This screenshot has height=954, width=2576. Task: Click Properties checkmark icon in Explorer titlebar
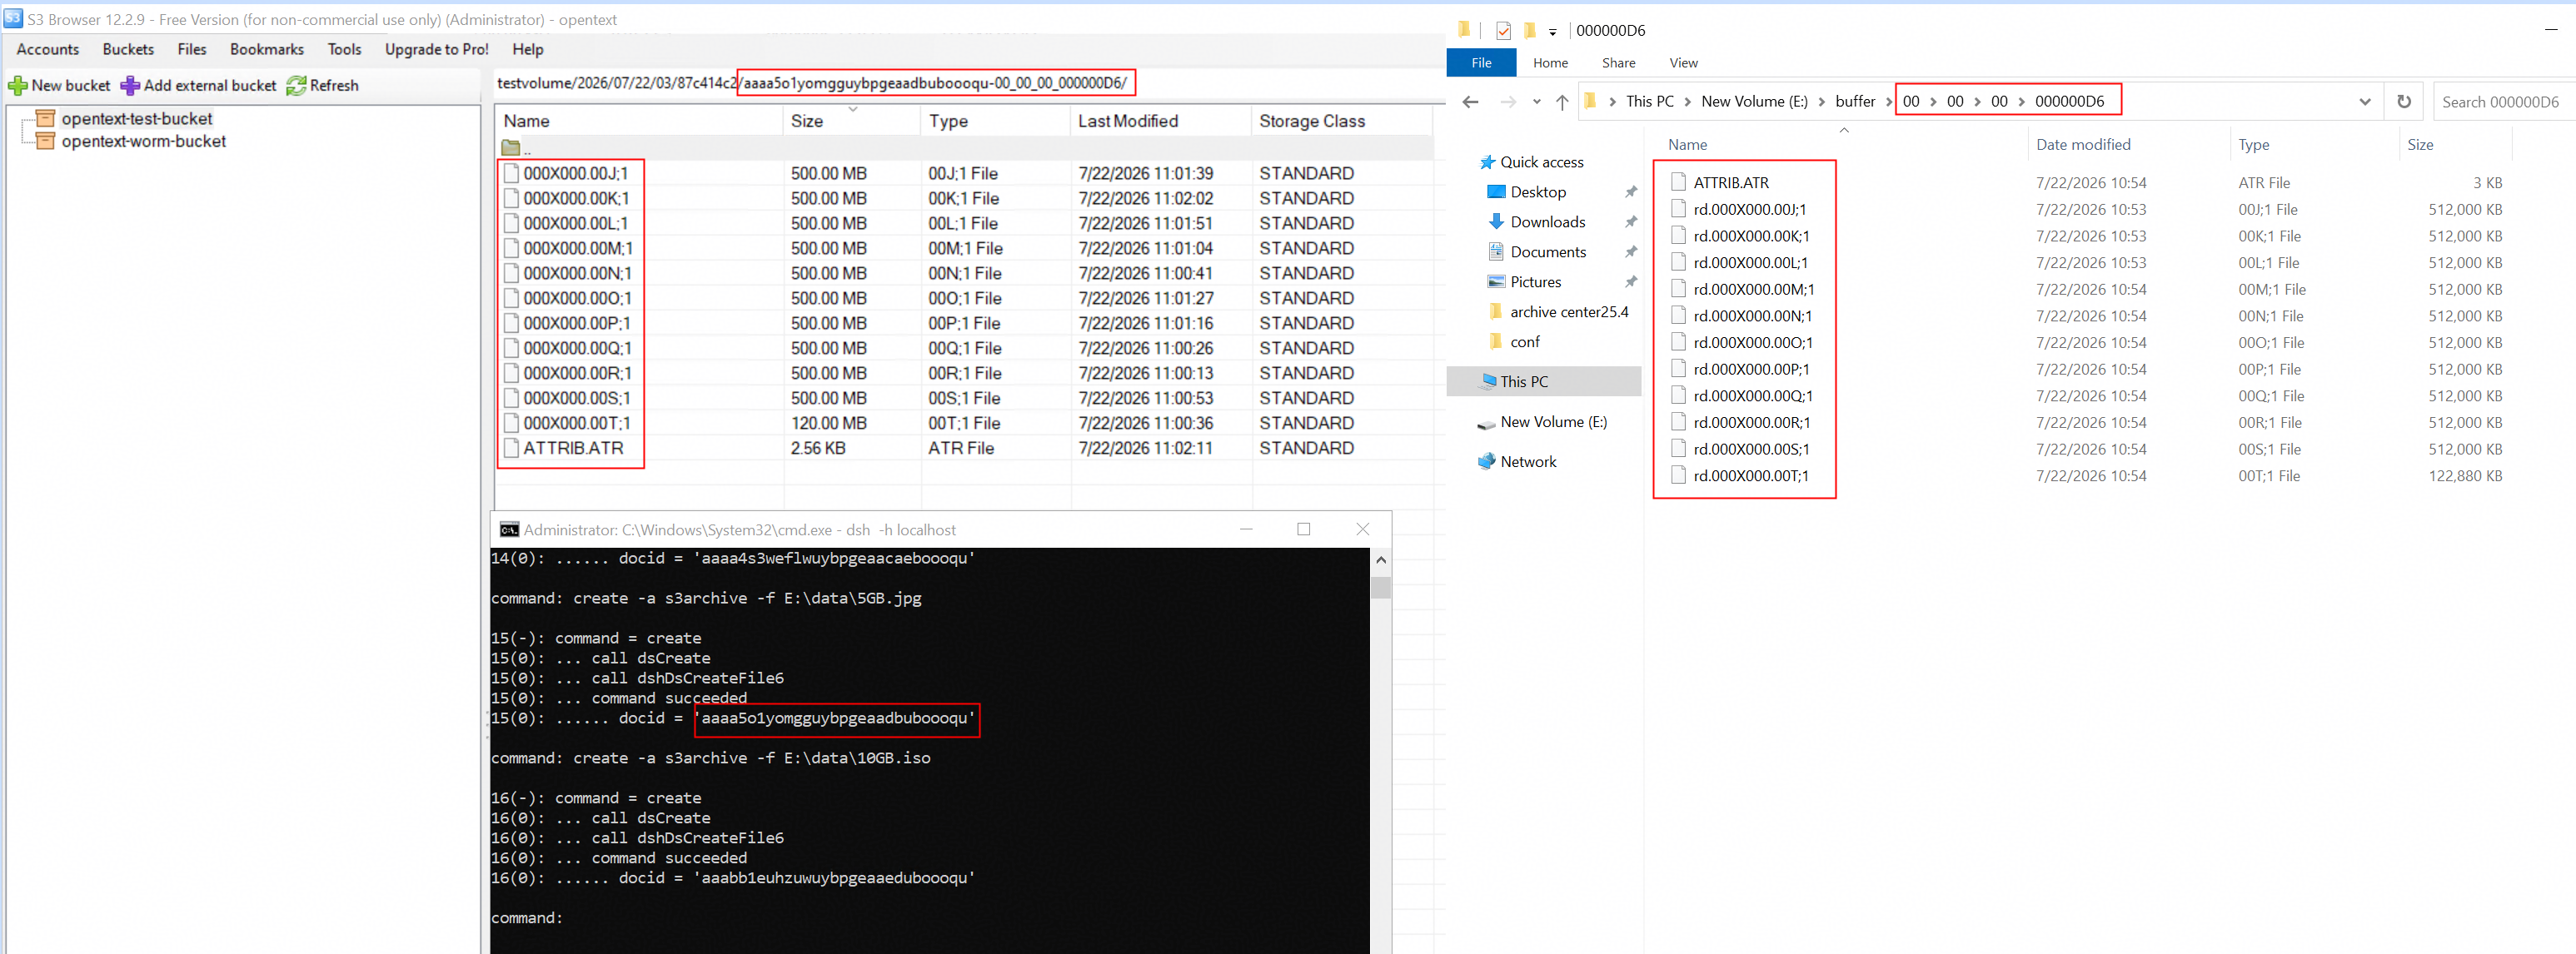(1503, 30)
